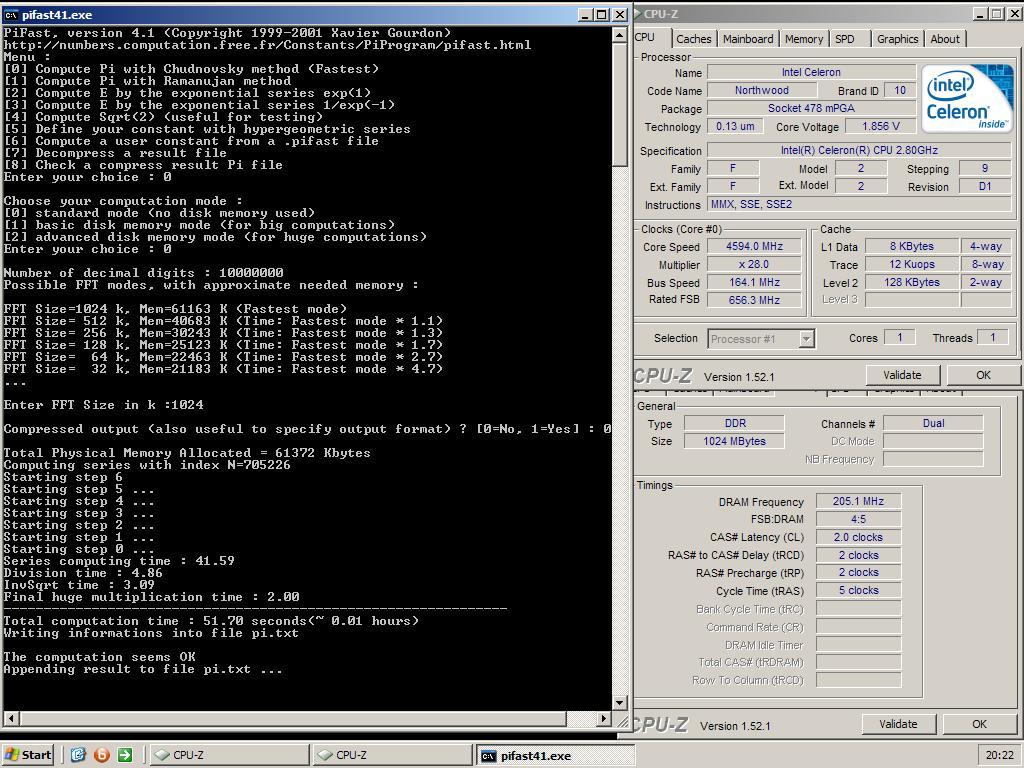Click the Stepping value 9

click(x=985, y=168)
